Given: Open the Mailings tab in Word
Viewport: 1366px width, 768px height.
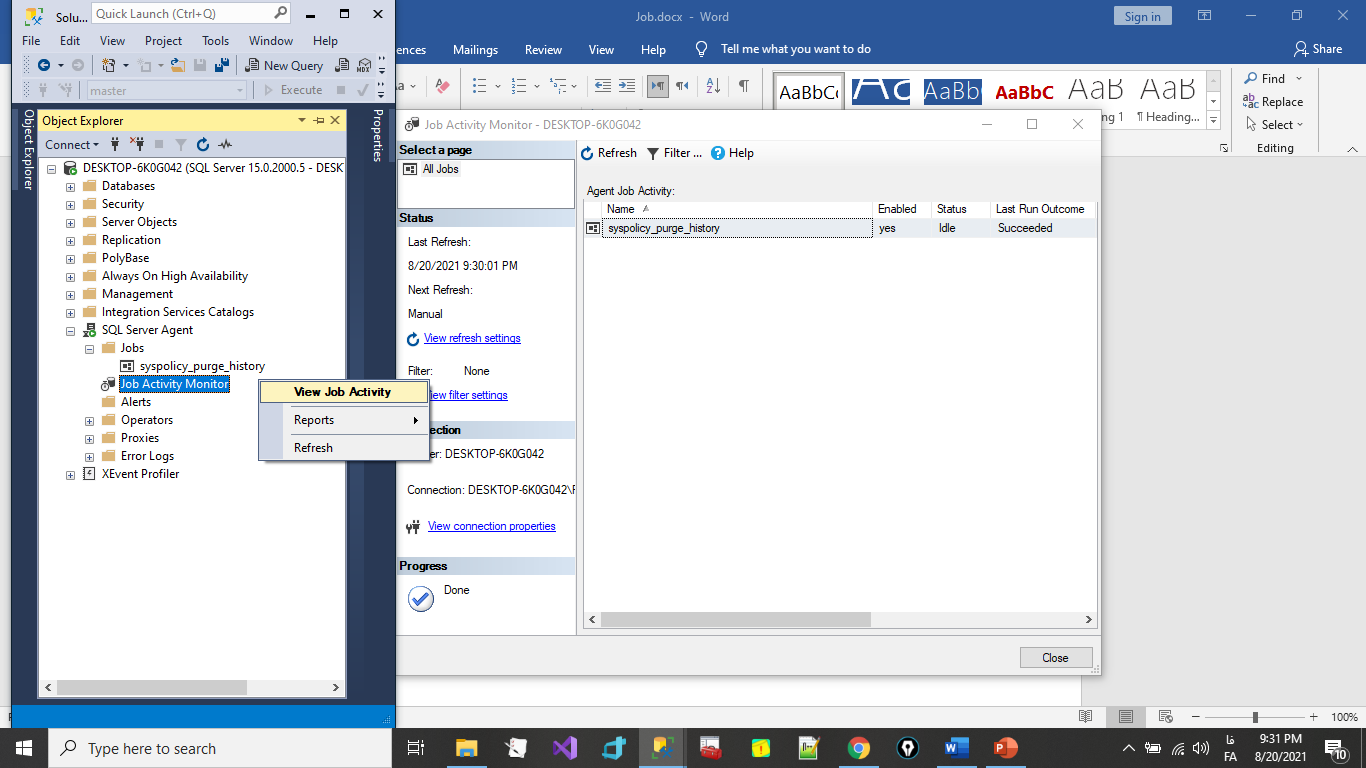Looking at the screenshot, I should 475,49.
